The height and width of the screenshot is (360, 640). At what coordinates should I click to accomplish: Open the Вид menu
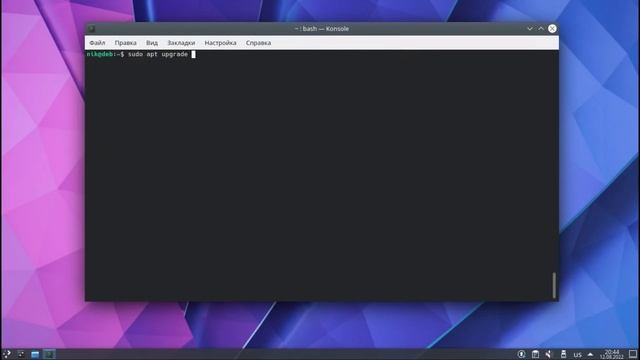click(152, 43)
